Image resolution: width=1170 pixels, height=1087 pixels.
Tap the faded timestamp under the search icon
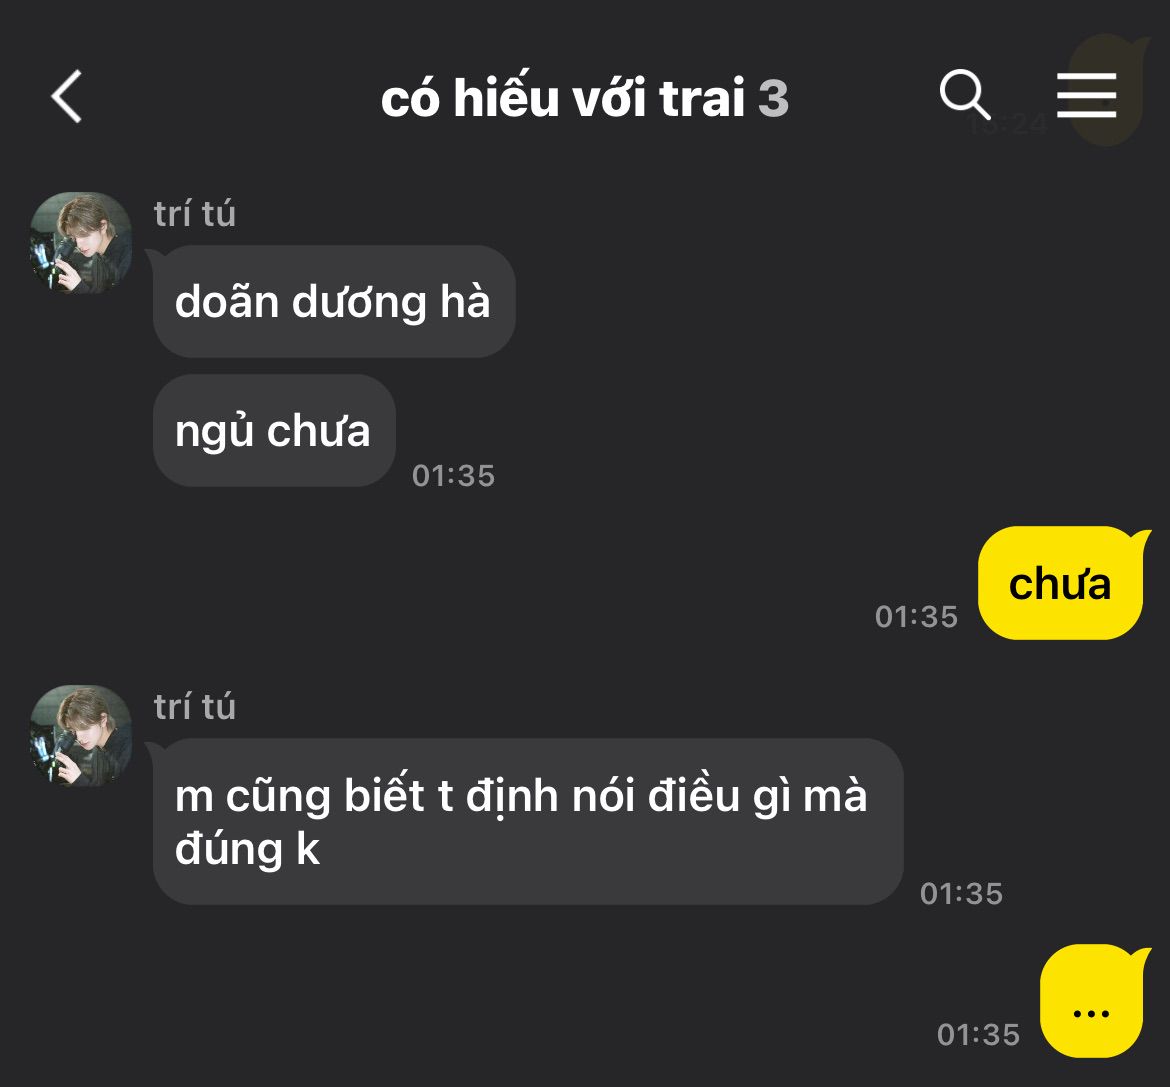pyautogui.click(x=1007, y=125)
